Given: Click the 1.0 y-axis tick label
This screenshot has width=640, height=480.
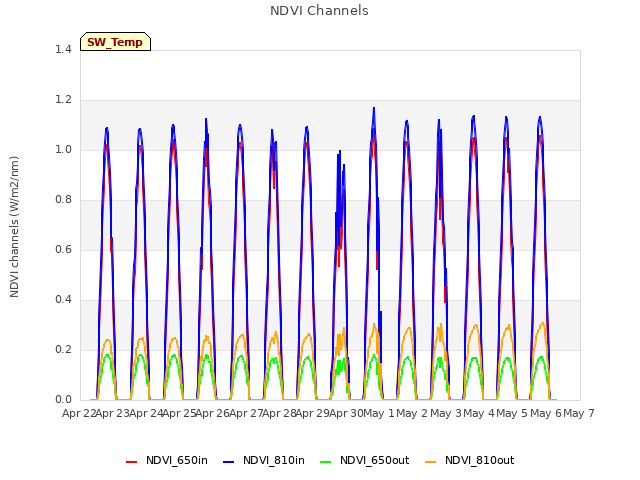Looking at the screenshot, I should (x=63, y=149).
